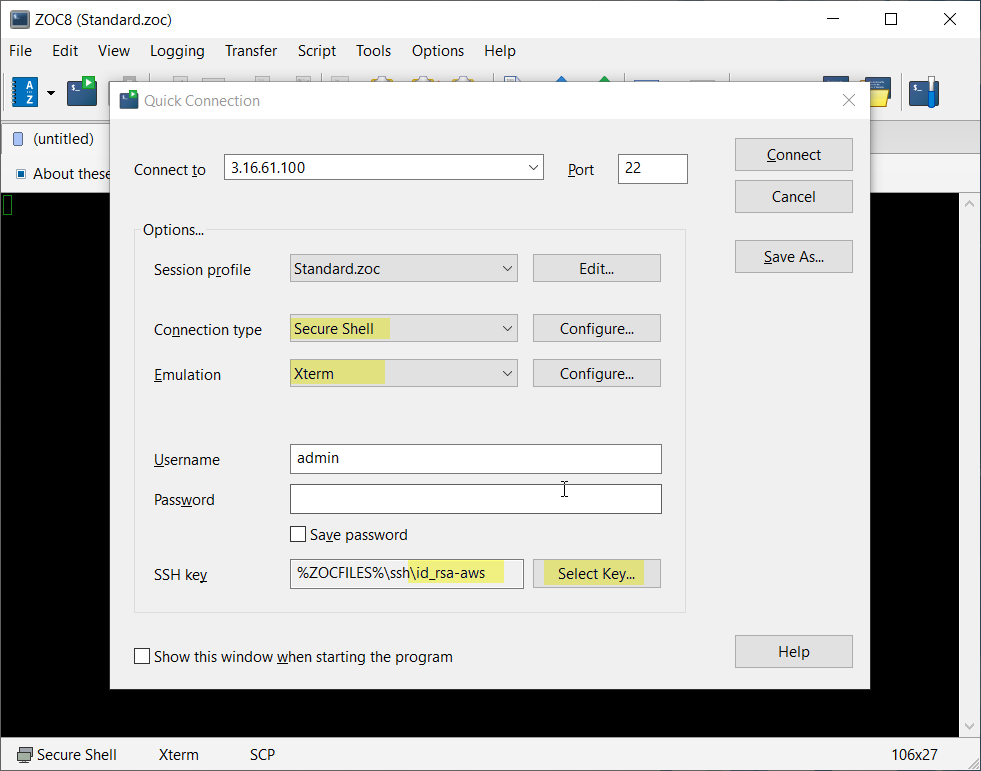
Task: Click Configure... next to Connection type
Action: coord(596,329)
